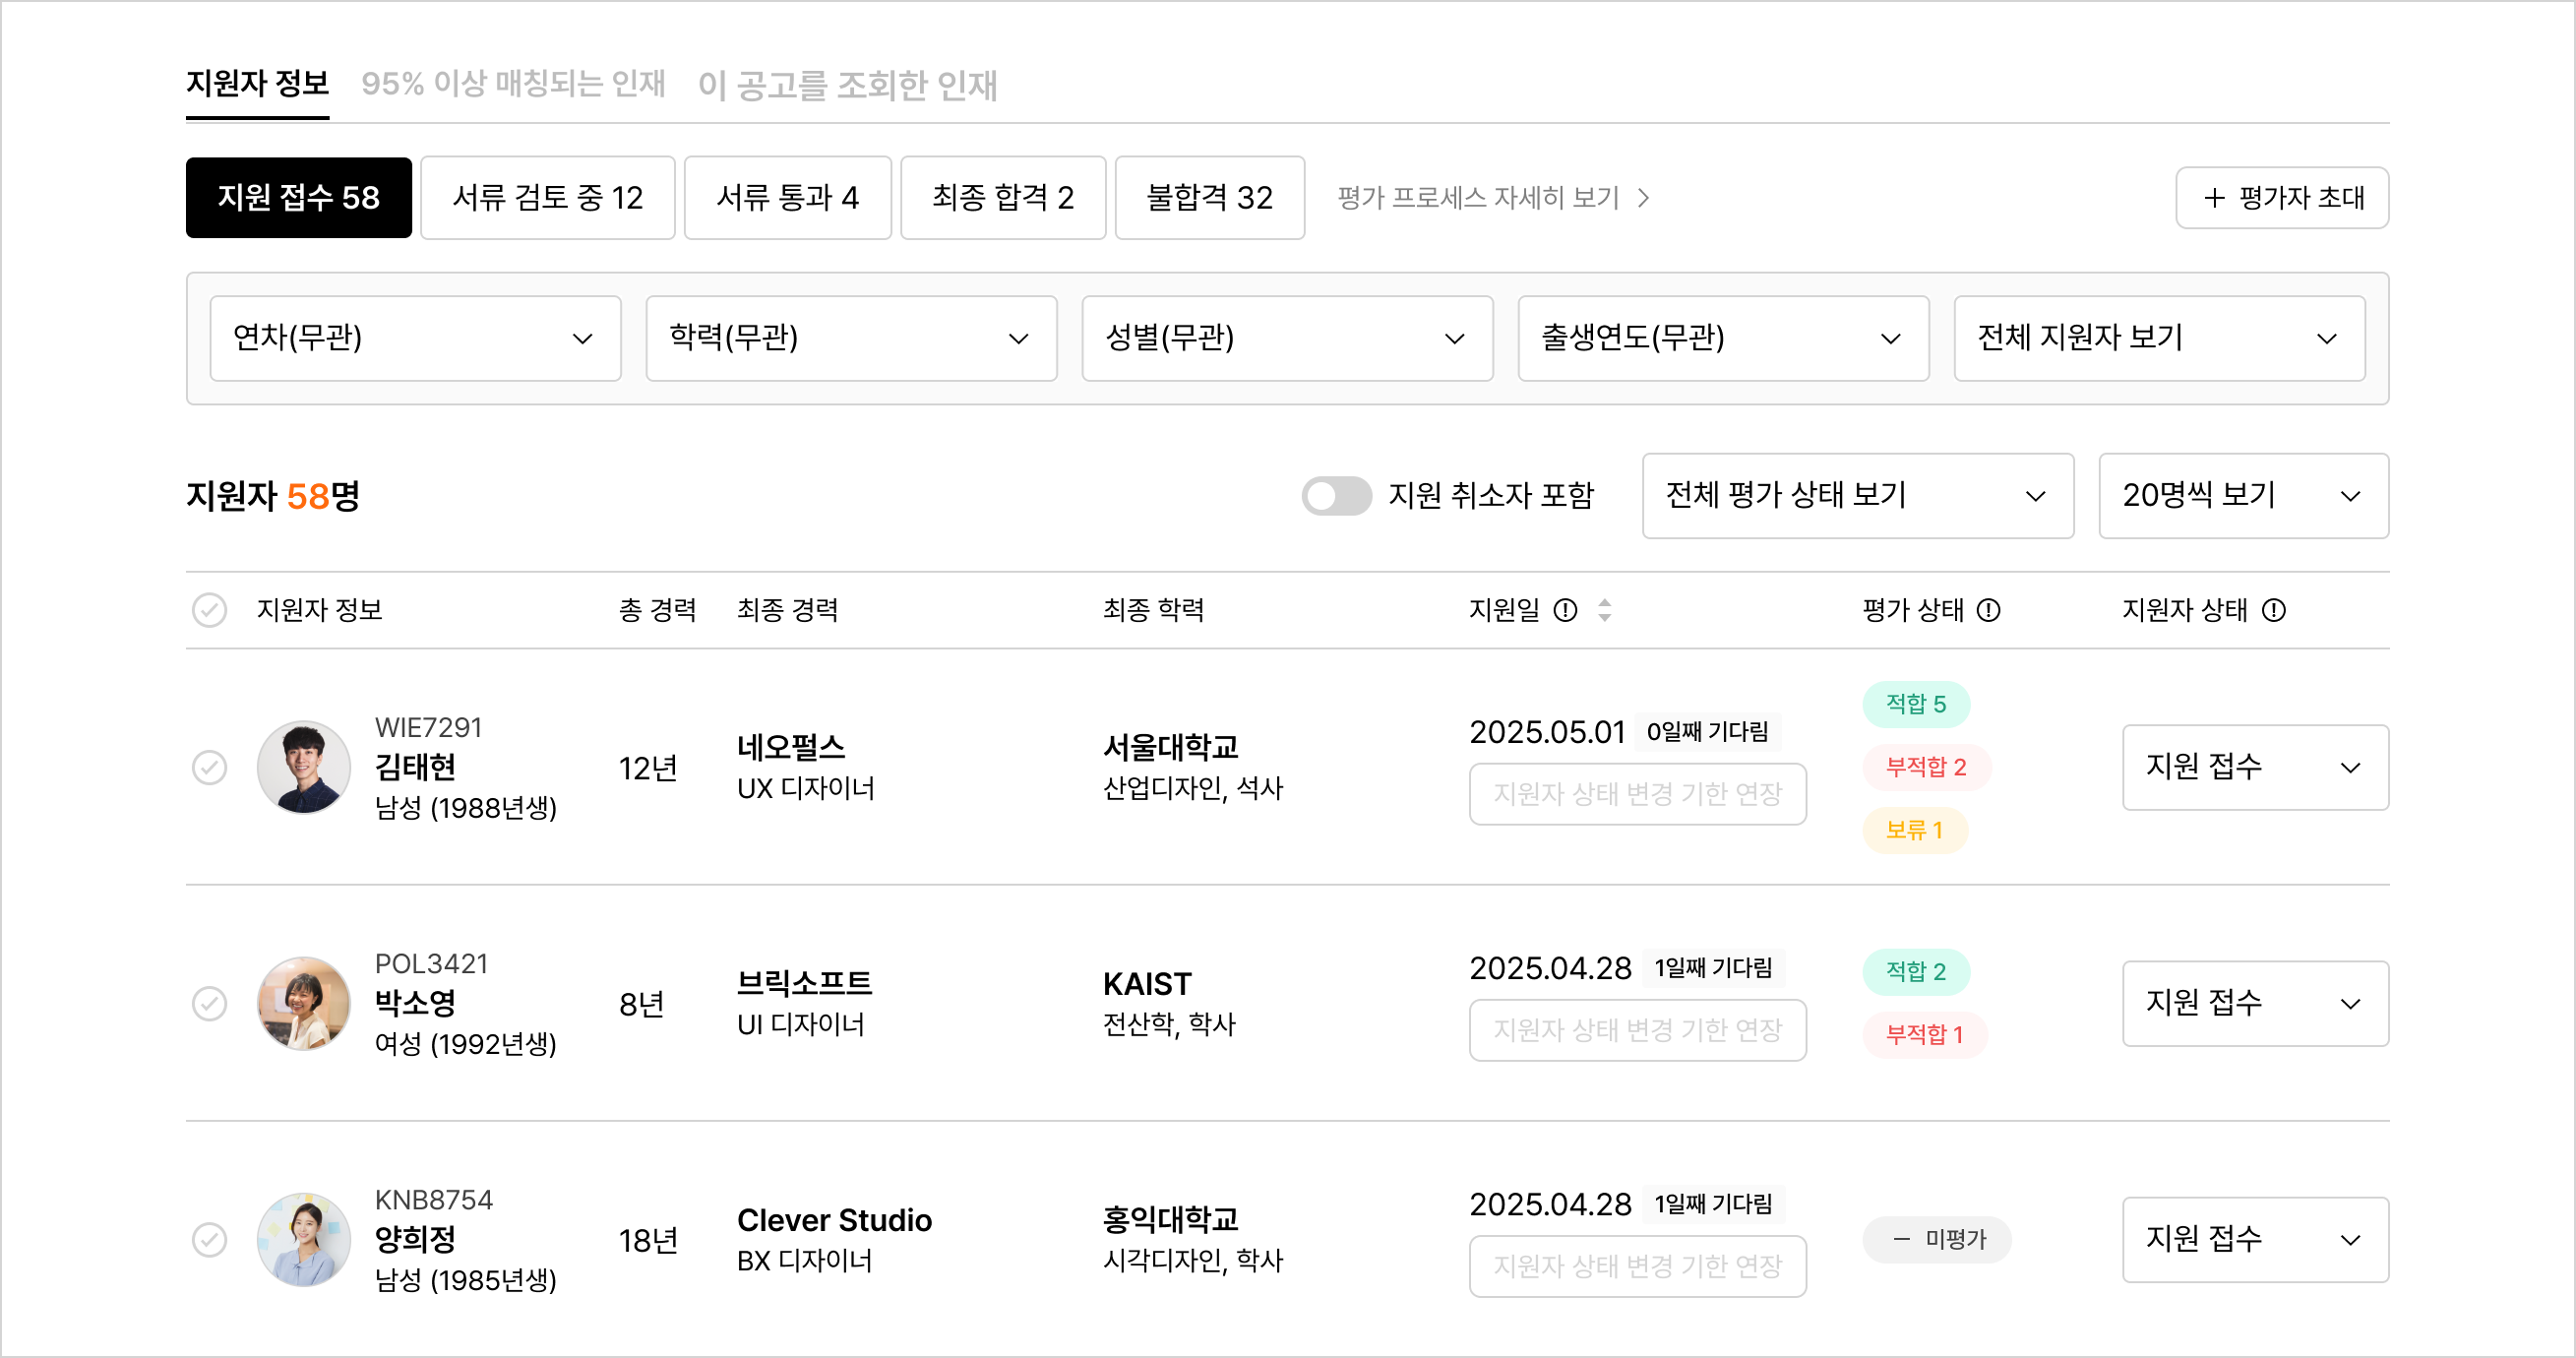Click 김태현's profile photo
2576x1358 pixels.
tap(303, 767)
